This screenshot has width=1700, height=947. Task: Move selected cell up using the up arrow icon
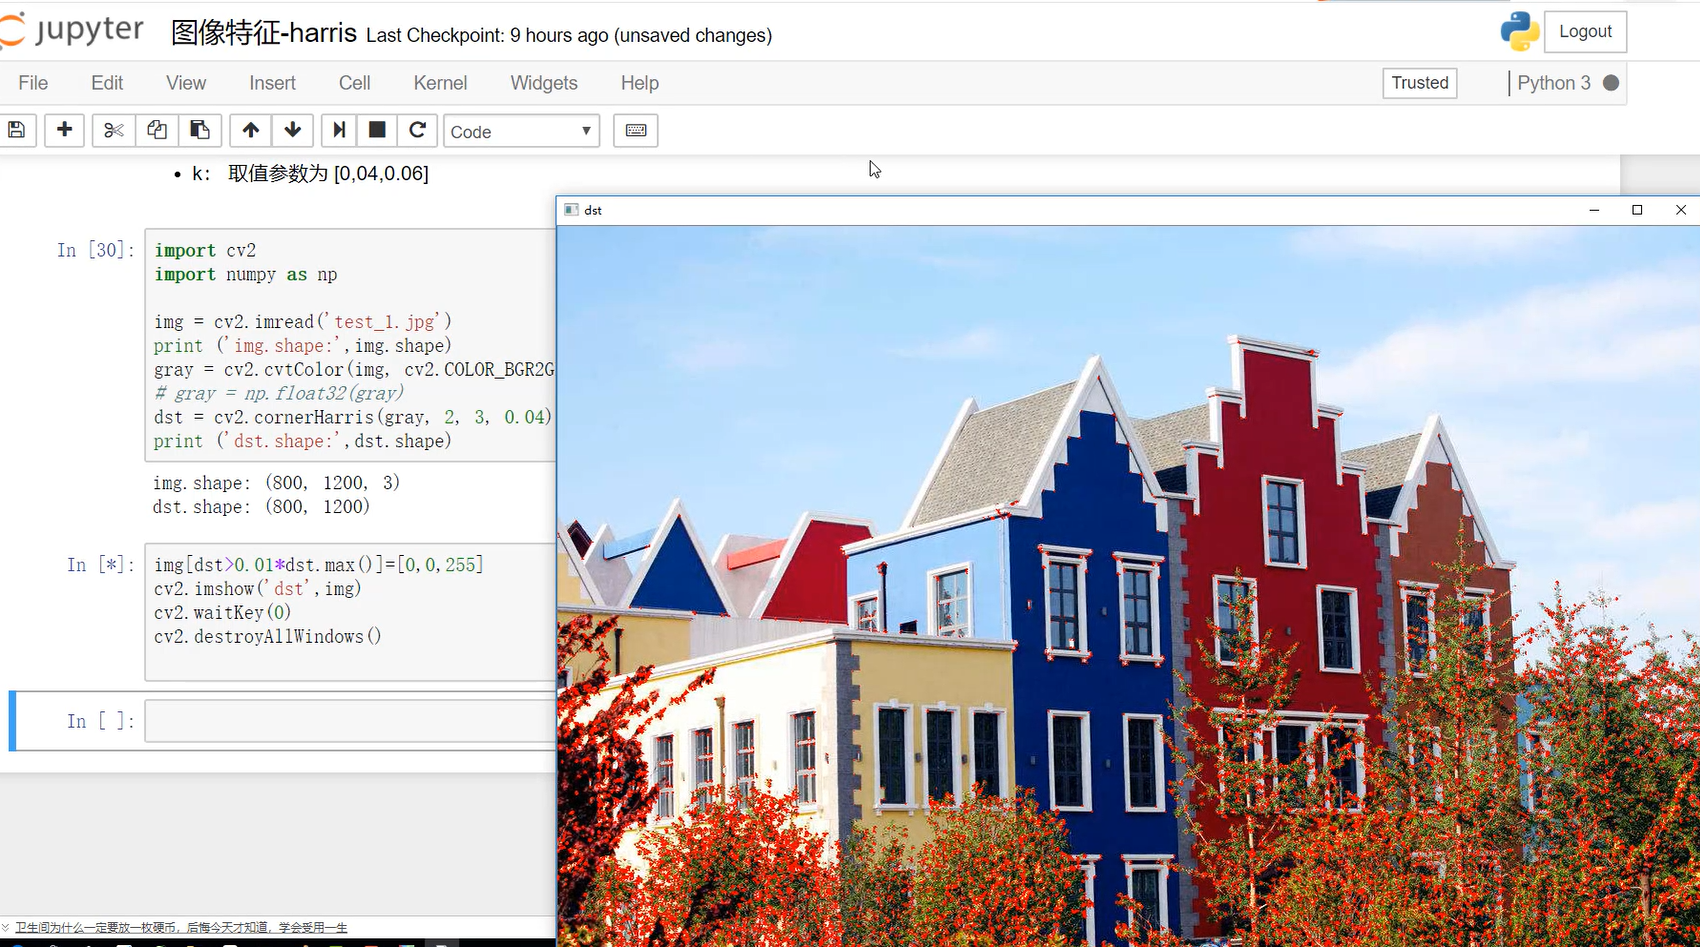pos(251,131)
